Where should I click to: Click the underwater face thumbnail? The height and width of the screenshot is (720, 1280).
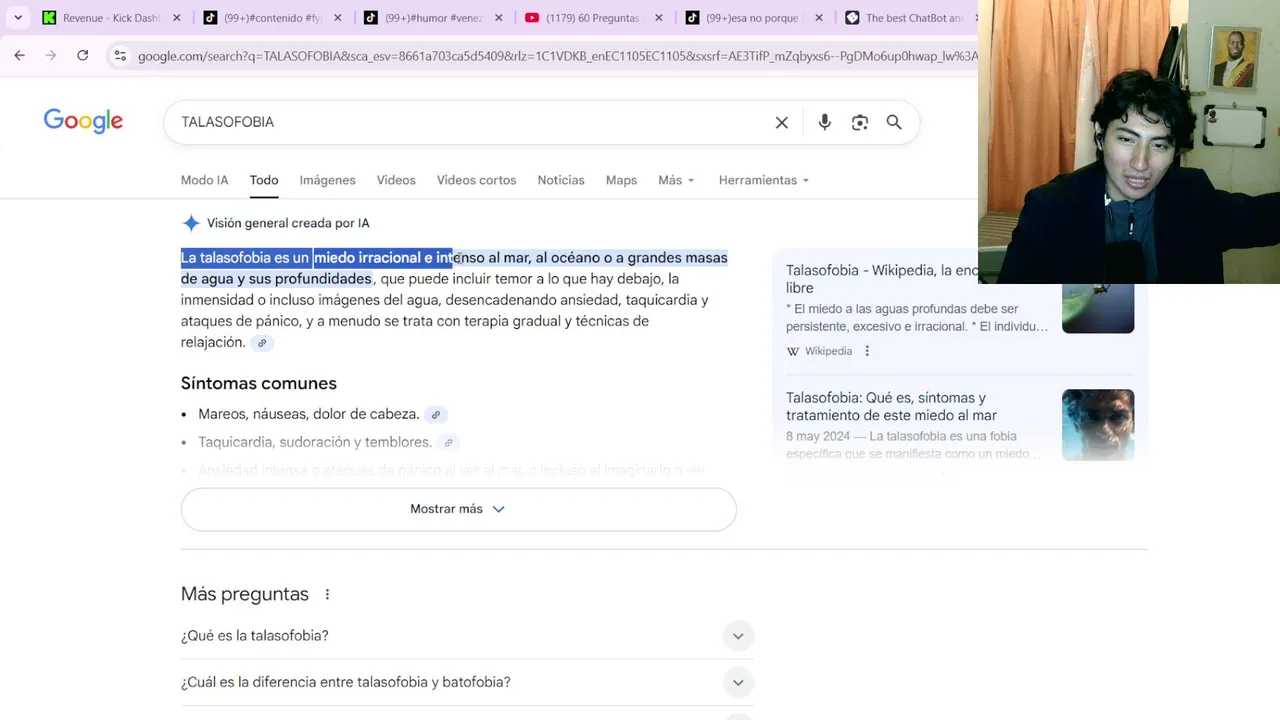[x=1098, y=425]
